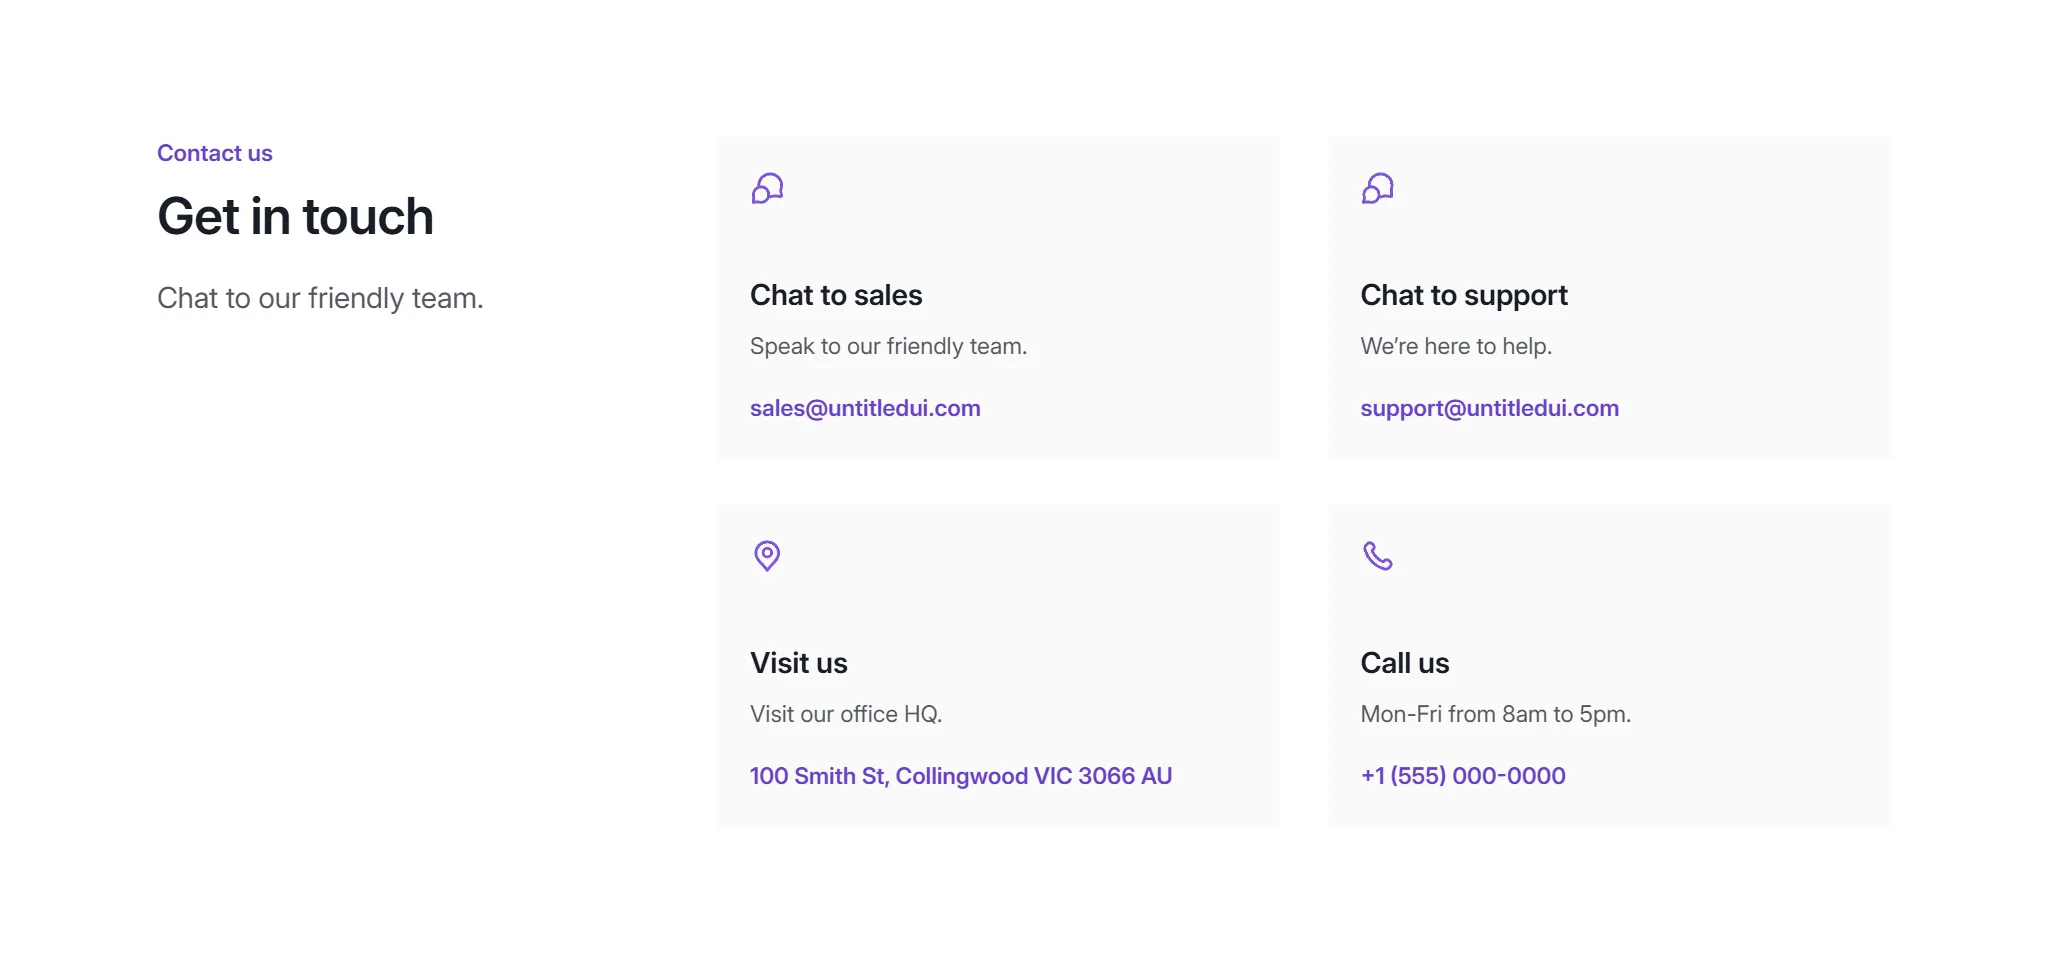Select the Call us card title
Image resolution: width=2048 pixels, height=964 pixels.
pos(1405,663)
